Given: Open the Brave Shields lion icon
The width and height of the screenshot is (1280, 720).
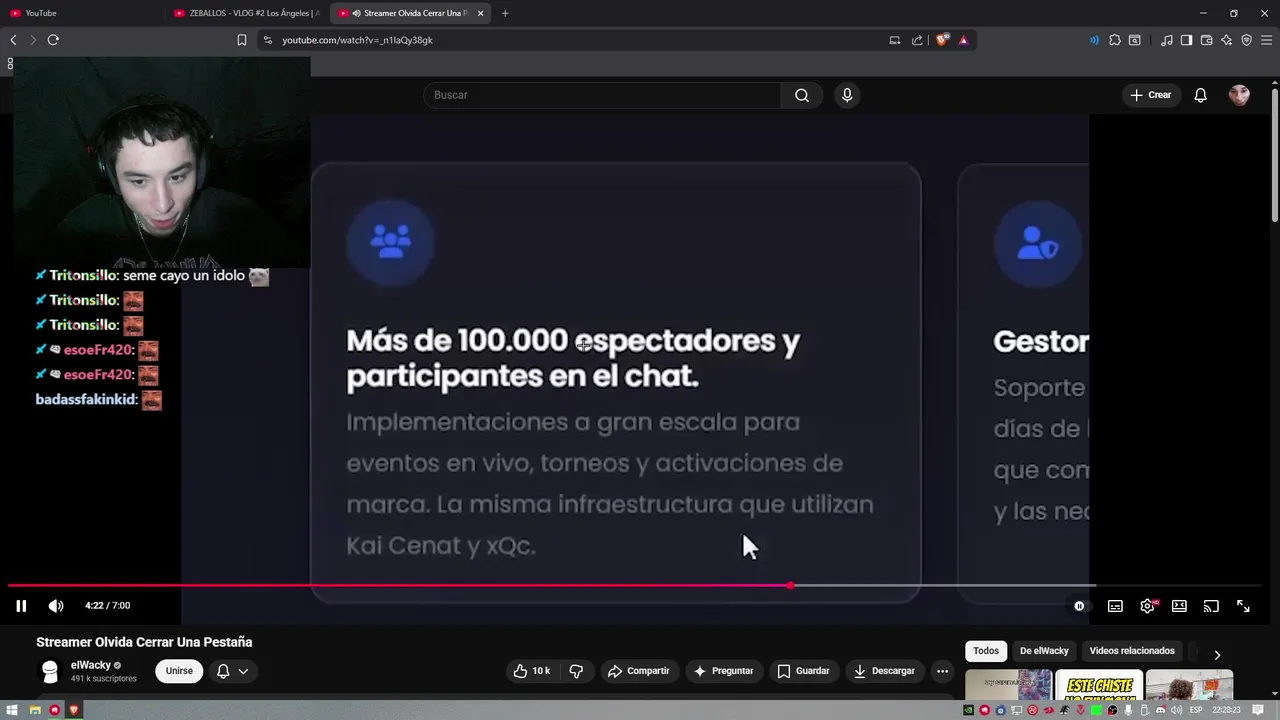Looking at the screenshot, I should [x=942, y=40].
